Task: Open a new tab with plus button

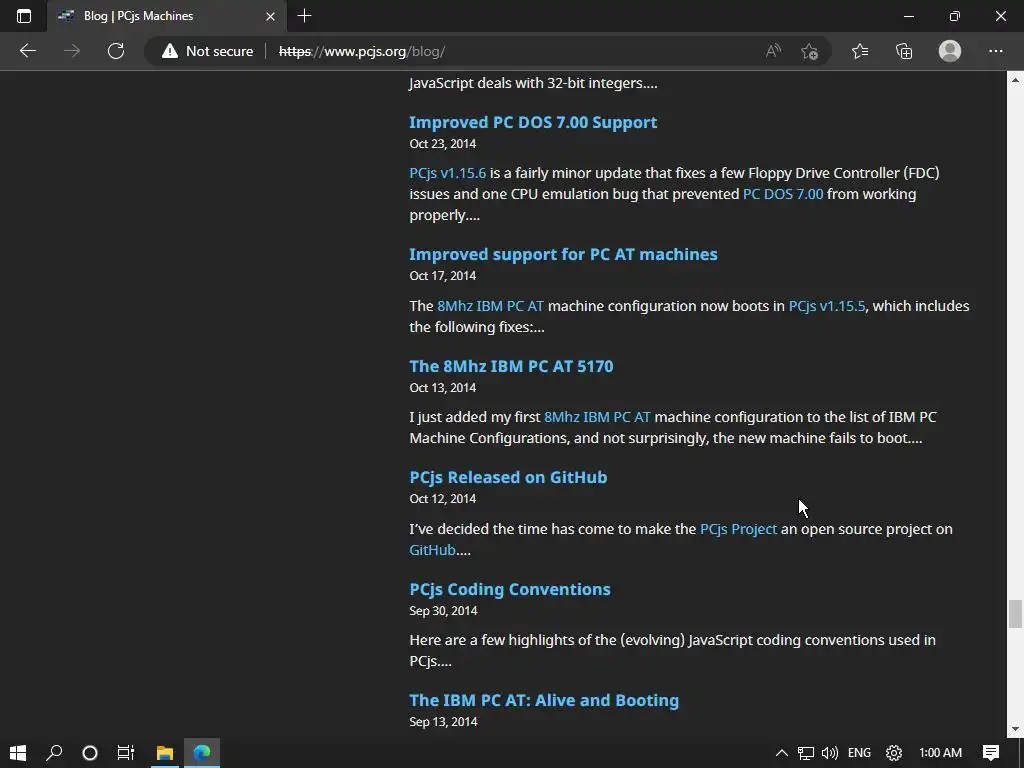Action: click(304, 16)
